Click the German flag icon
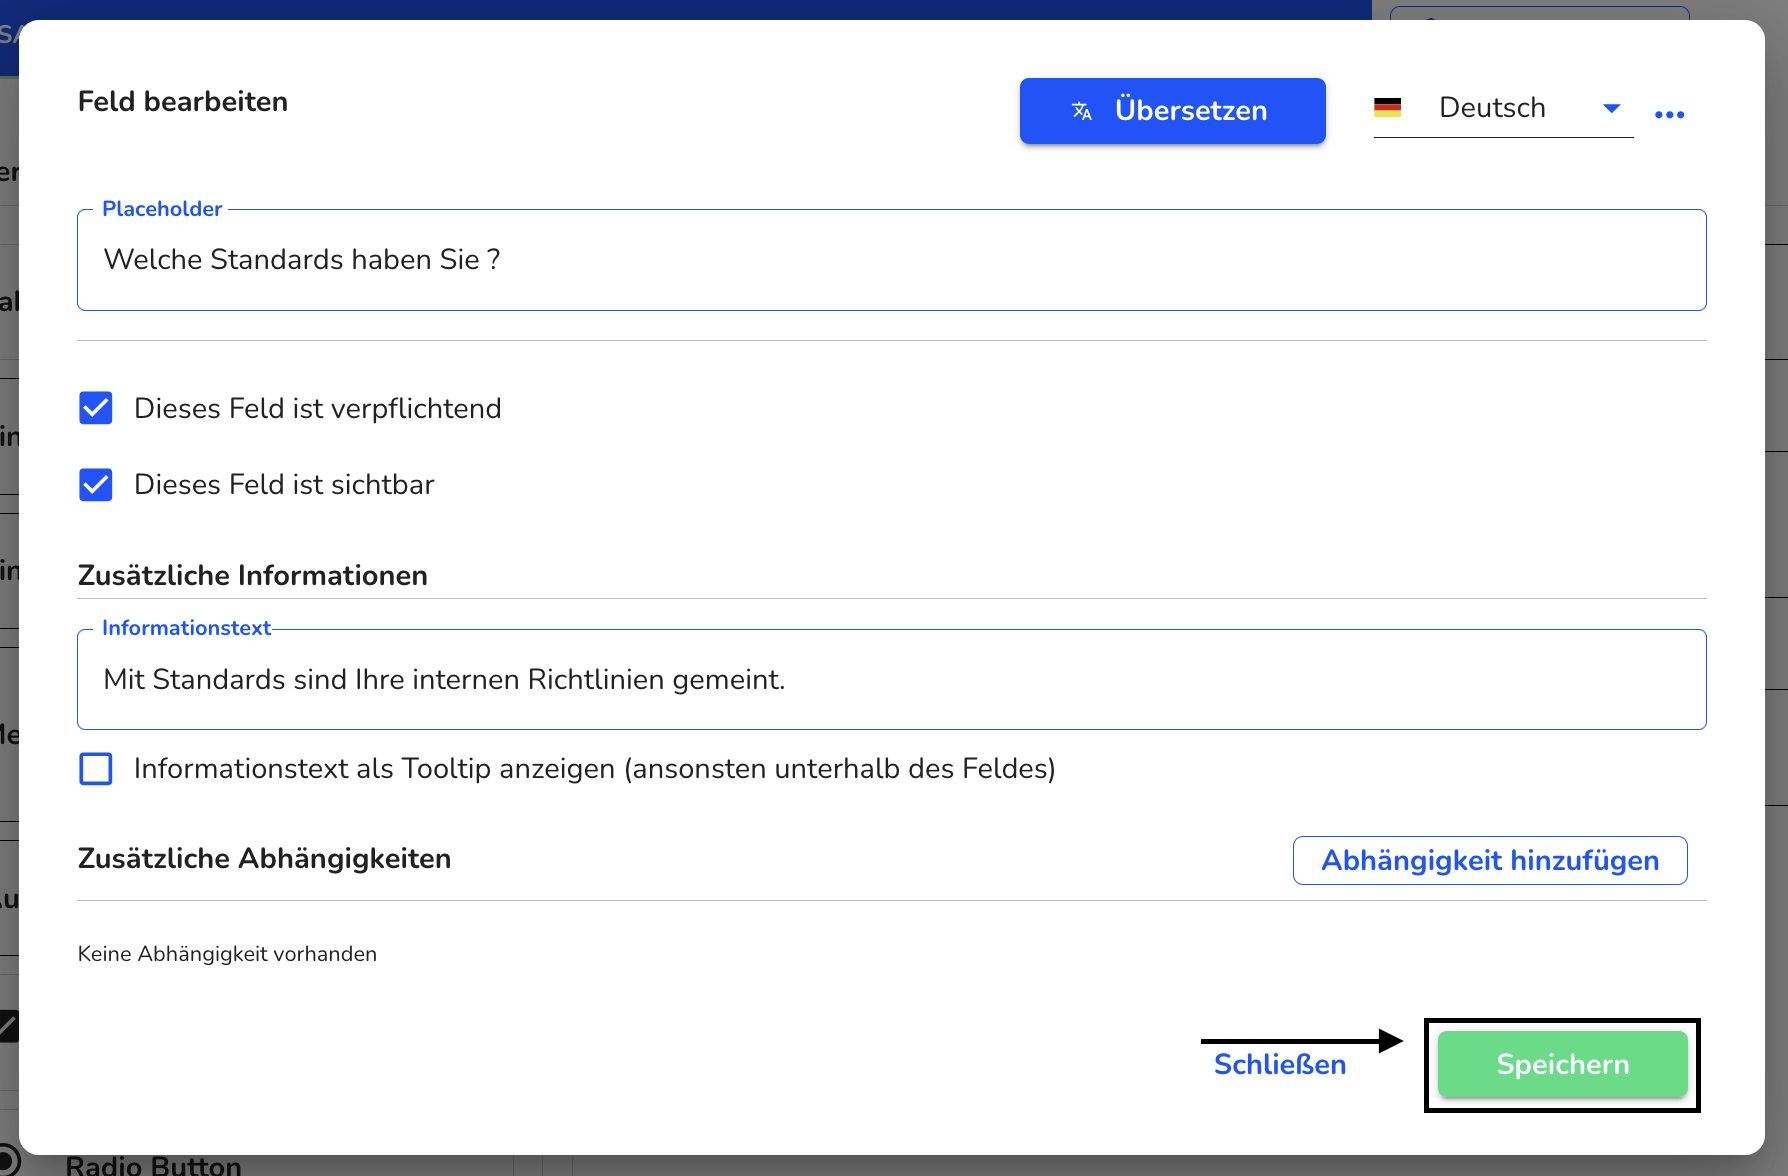Image resolution: width=1788 pixels, height=1176 pixels. coord(1387,108)
